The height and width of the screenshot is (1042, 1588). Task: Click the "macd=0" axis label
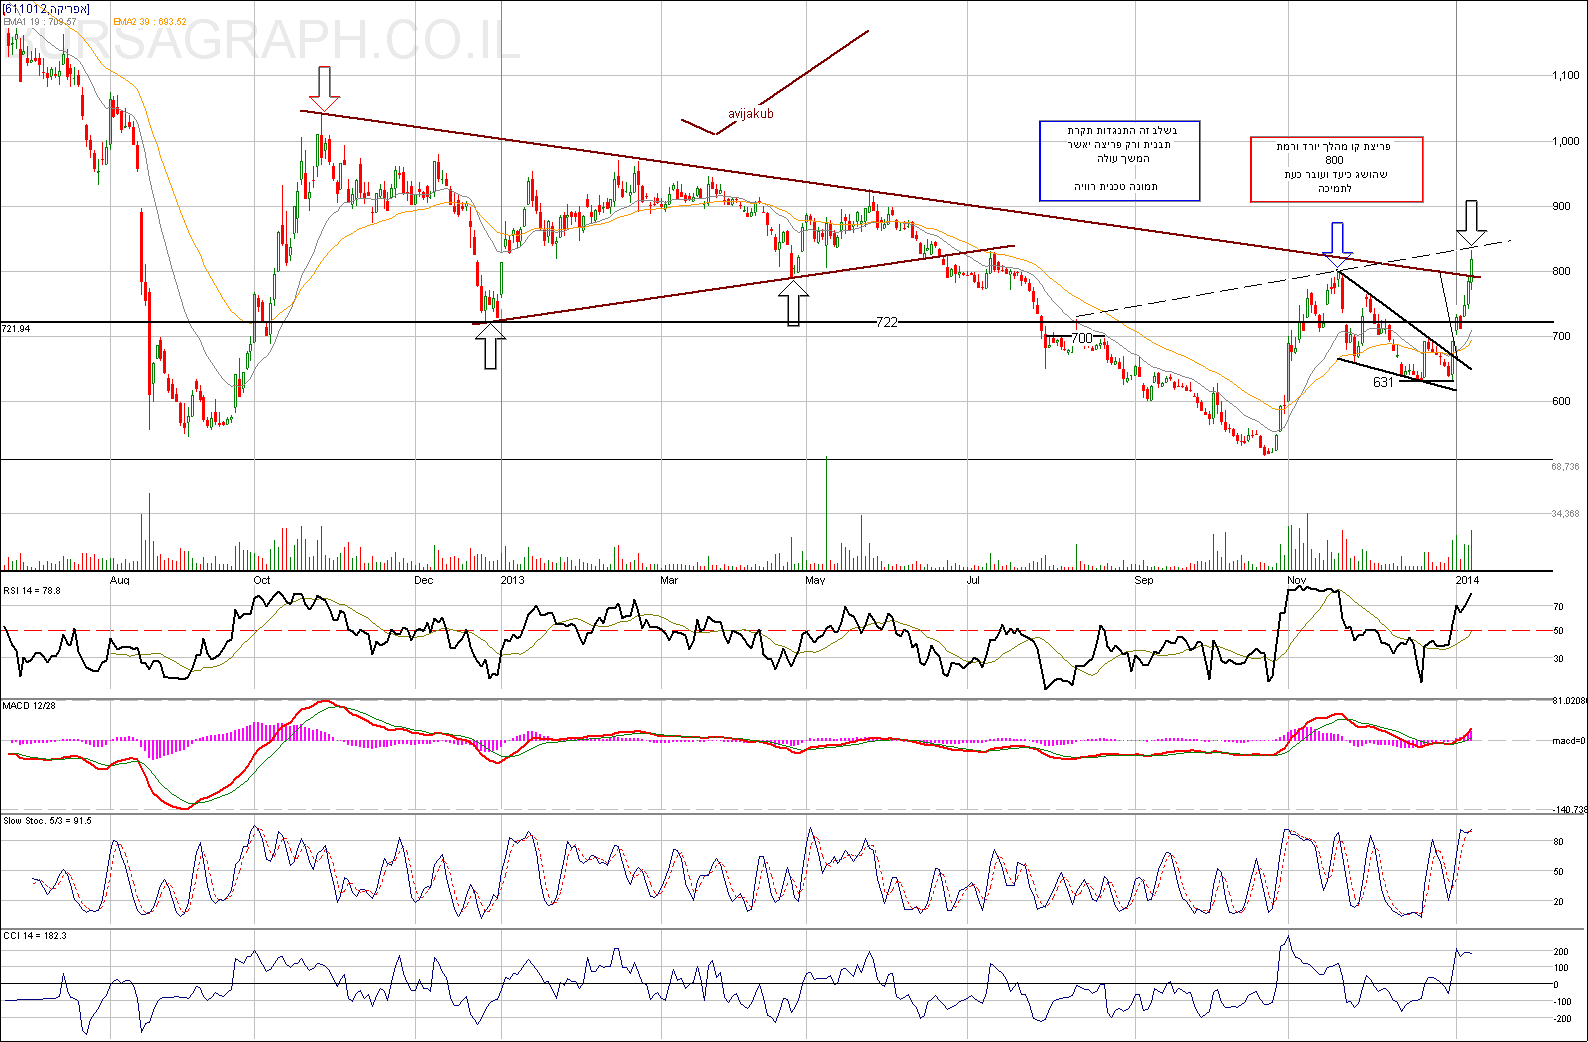[x=1568, y=741]
